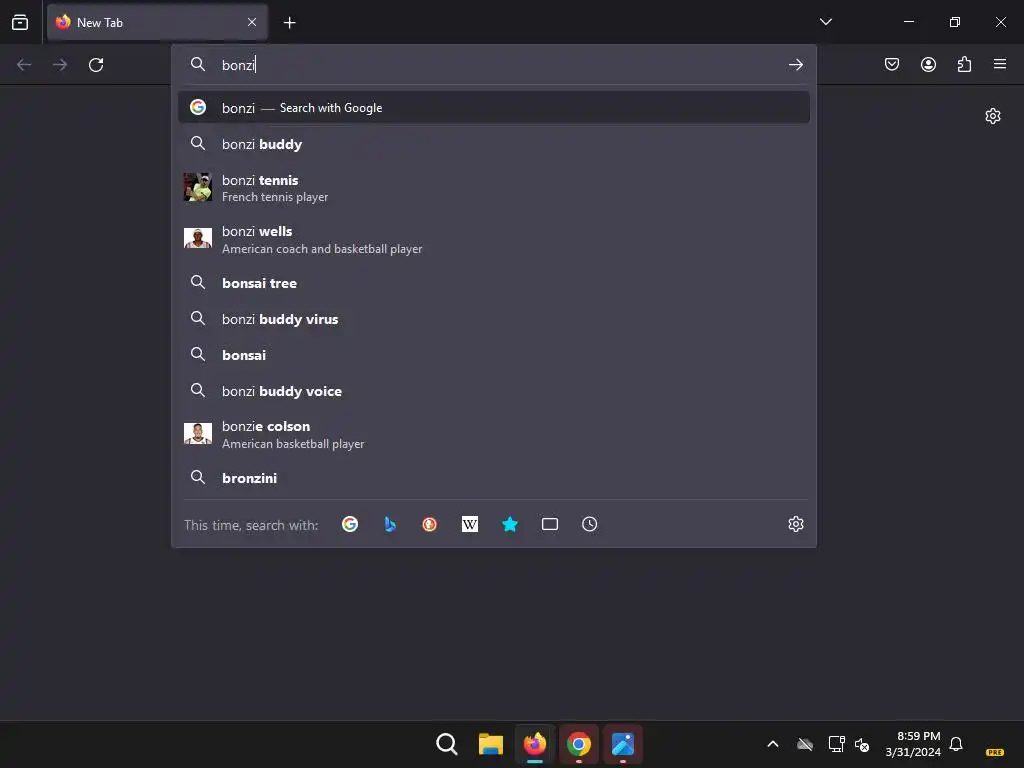Reload the current page
1024x768 pixels.
click(96, 65)
